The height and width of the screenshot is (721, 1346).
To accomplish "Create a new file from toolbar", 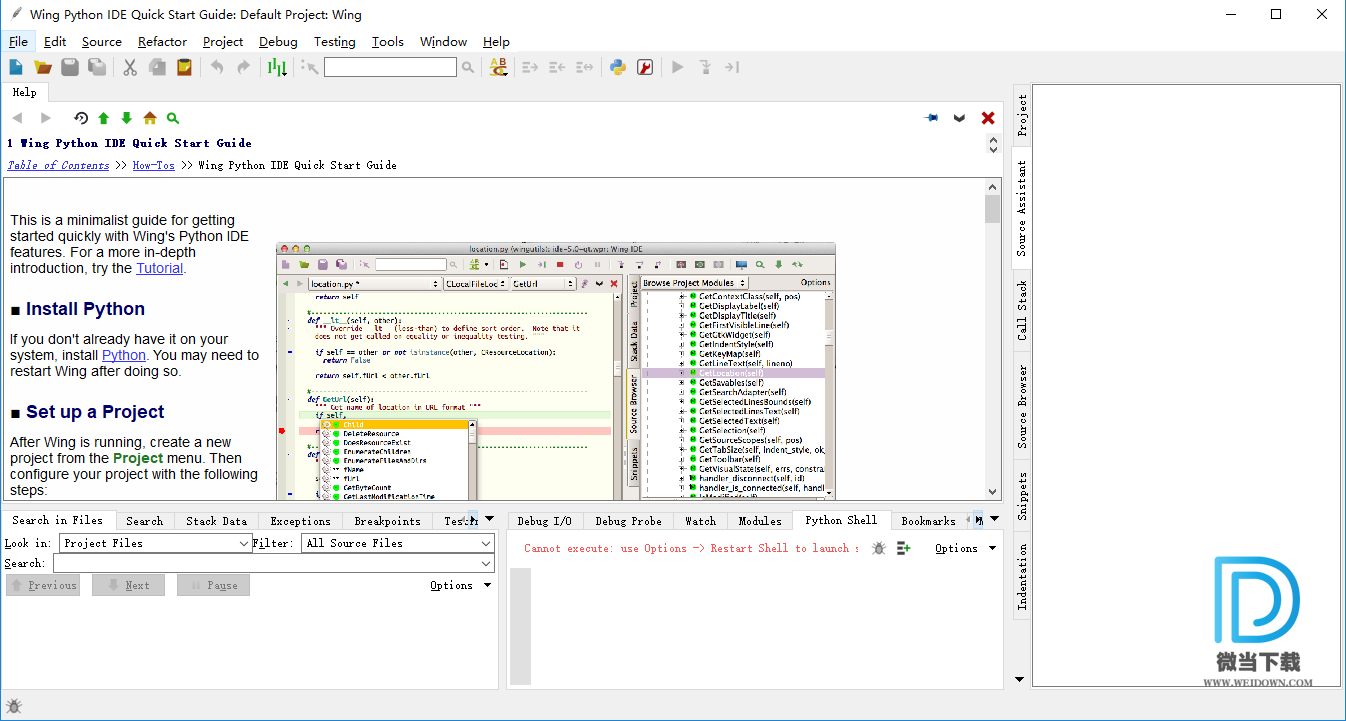I will [x=16, y=67].
